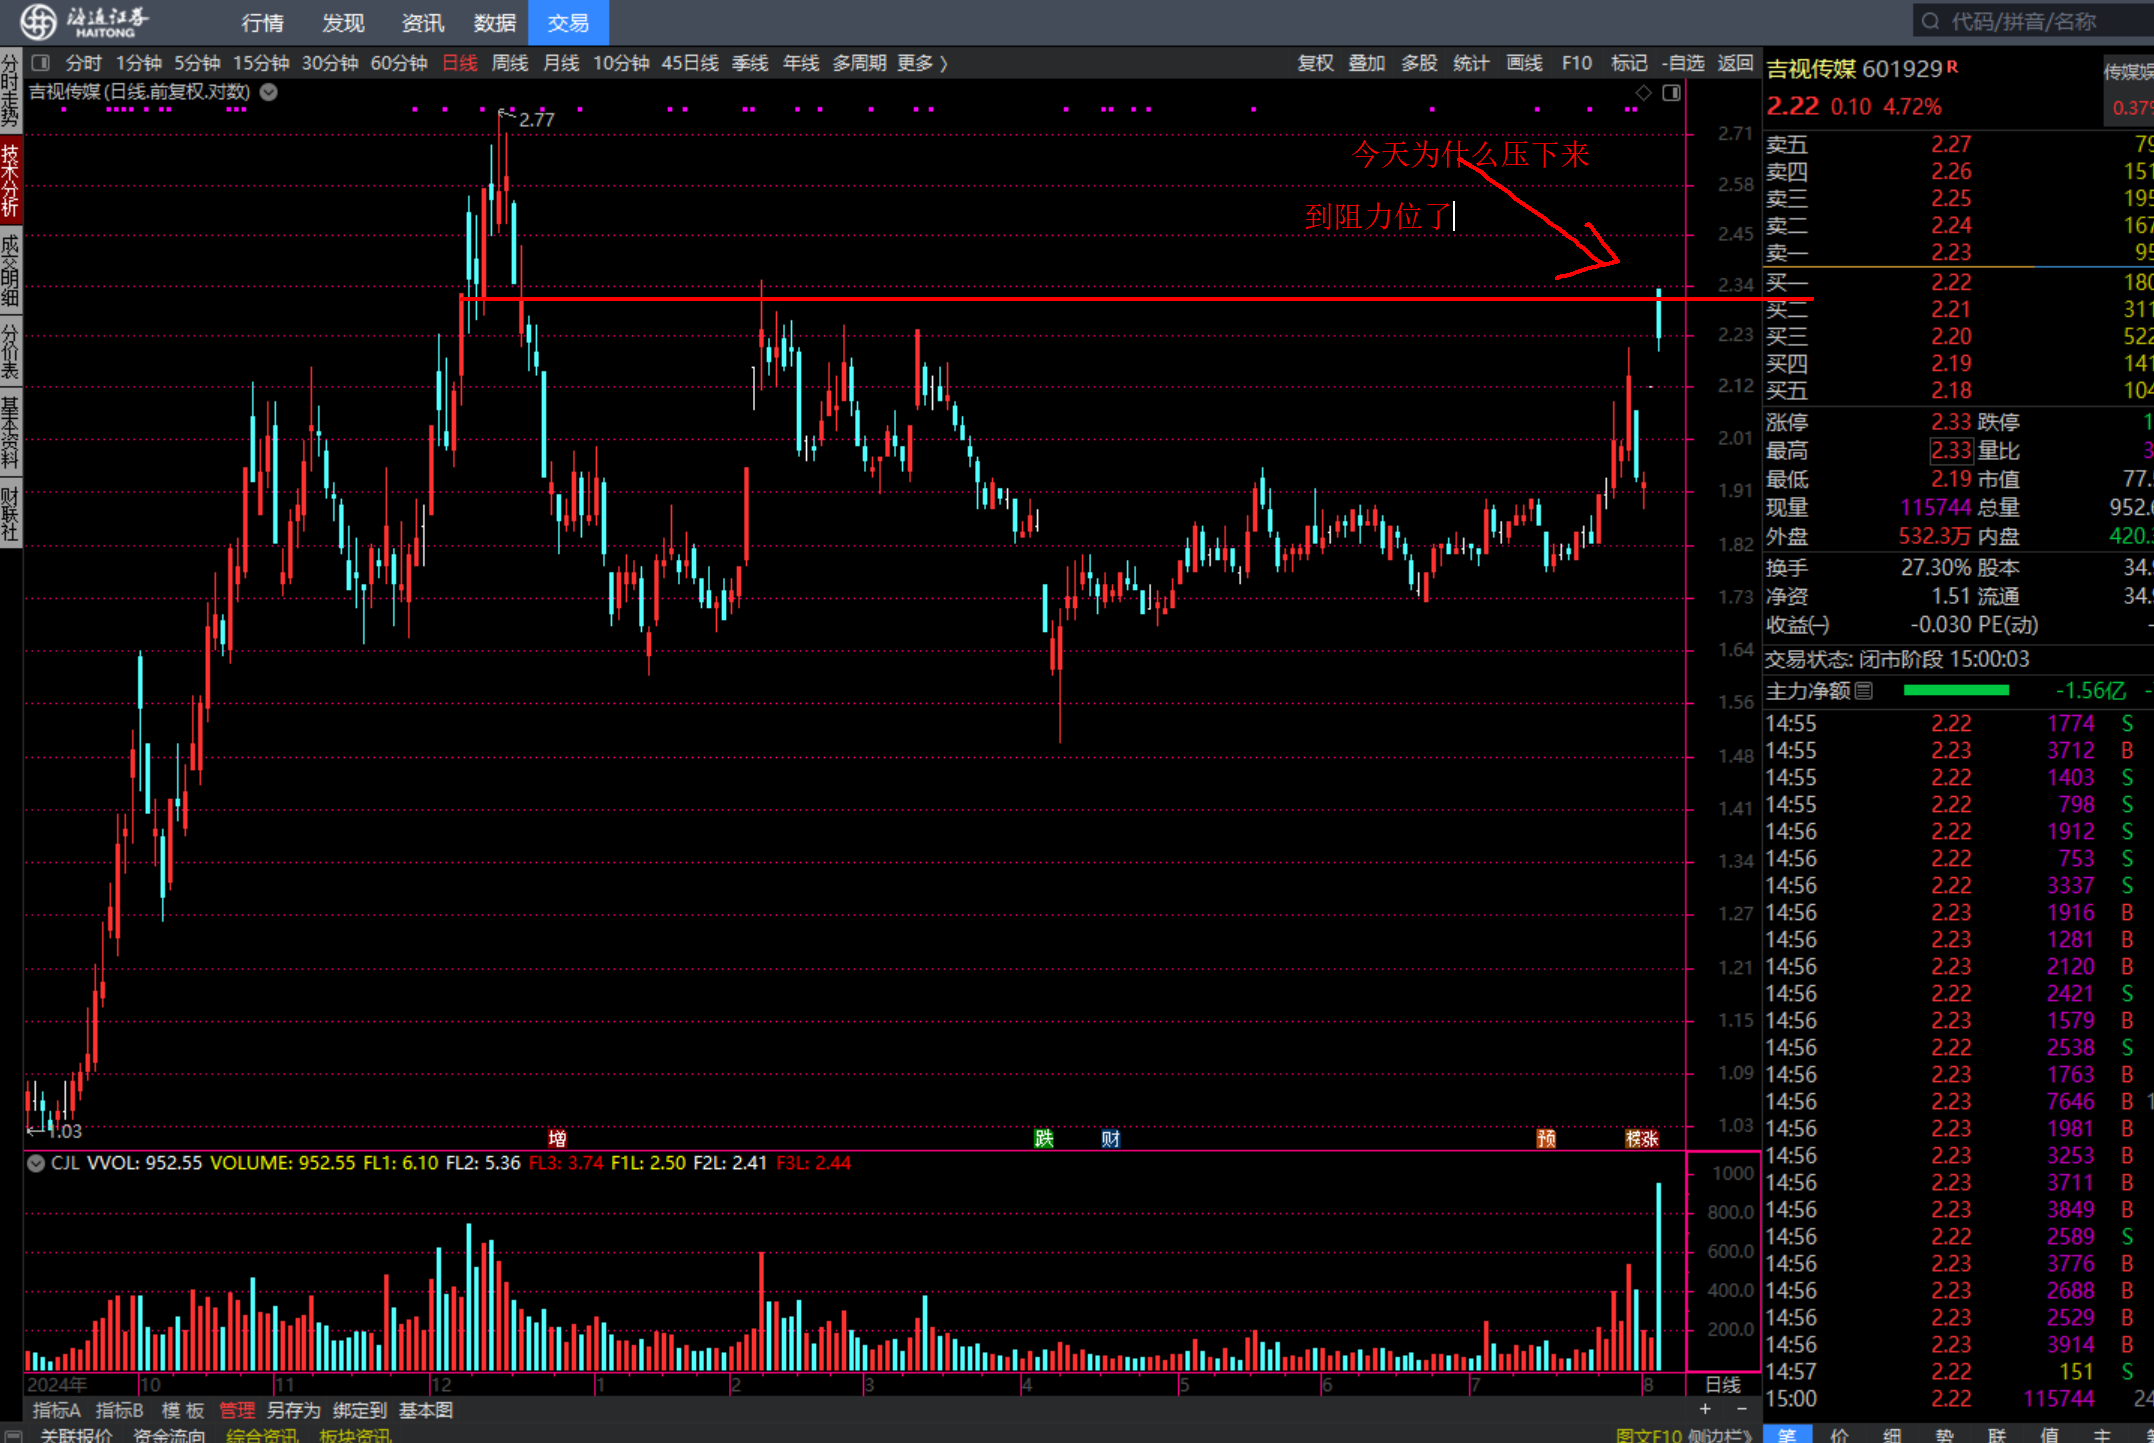Switch to 5分钟 period

[x=197, y=63]
